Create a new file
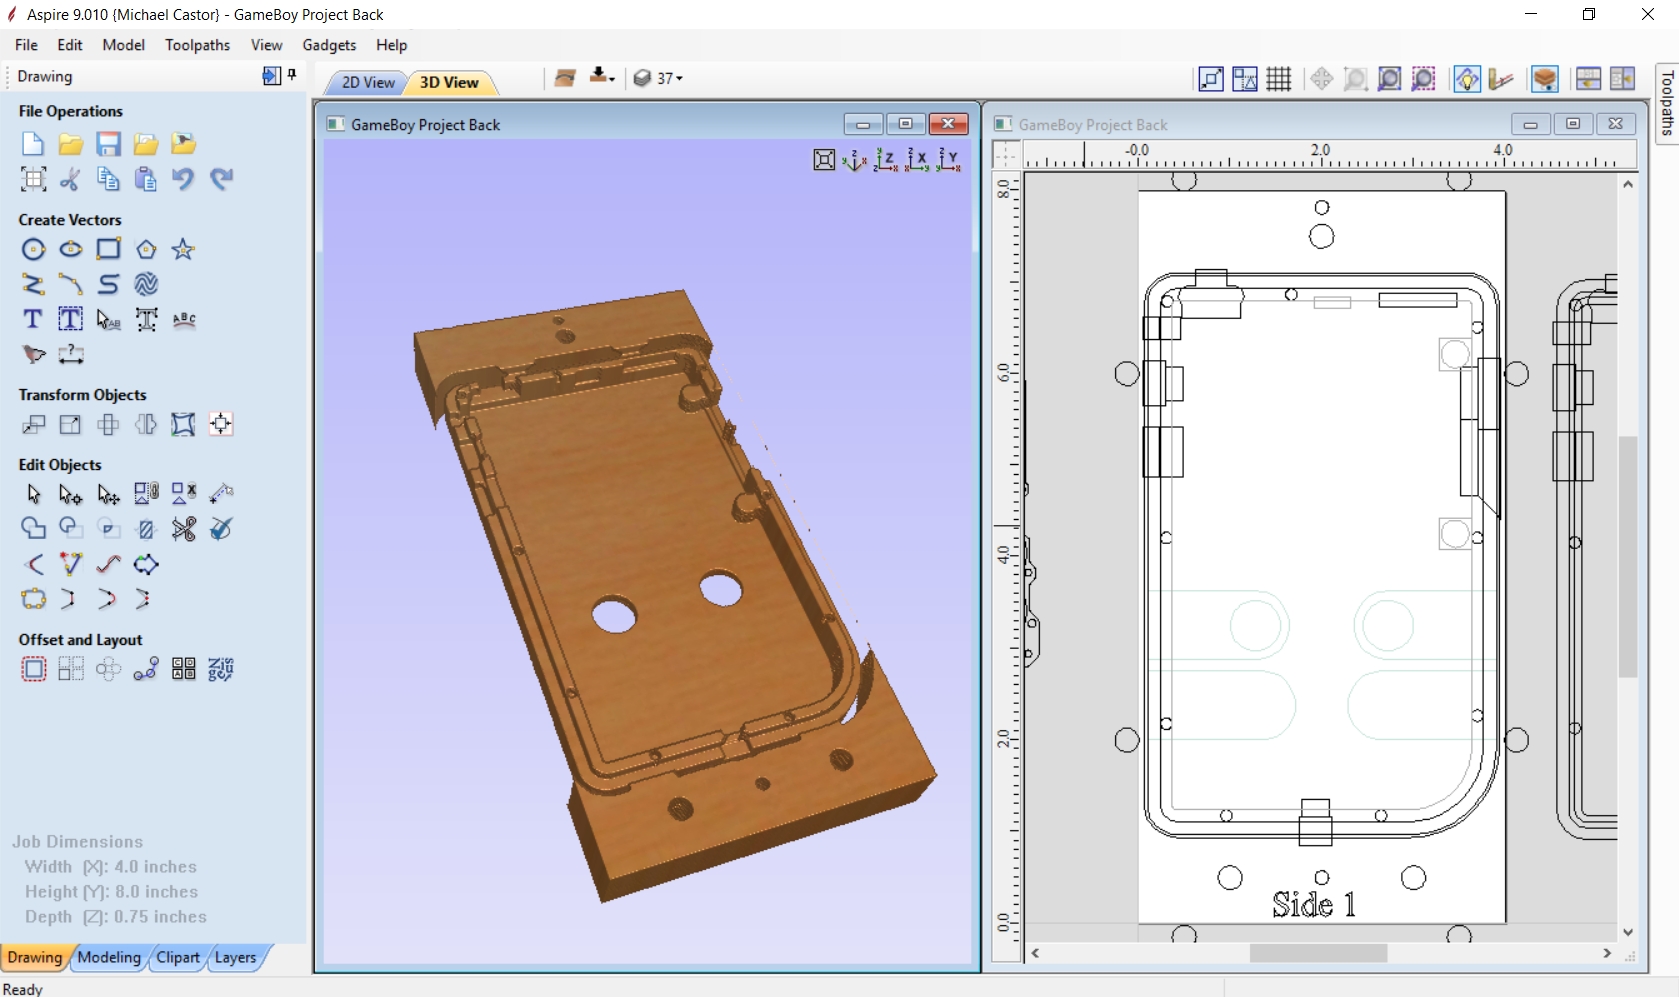This screenshot has height=997, width=1679. [33, 144]
